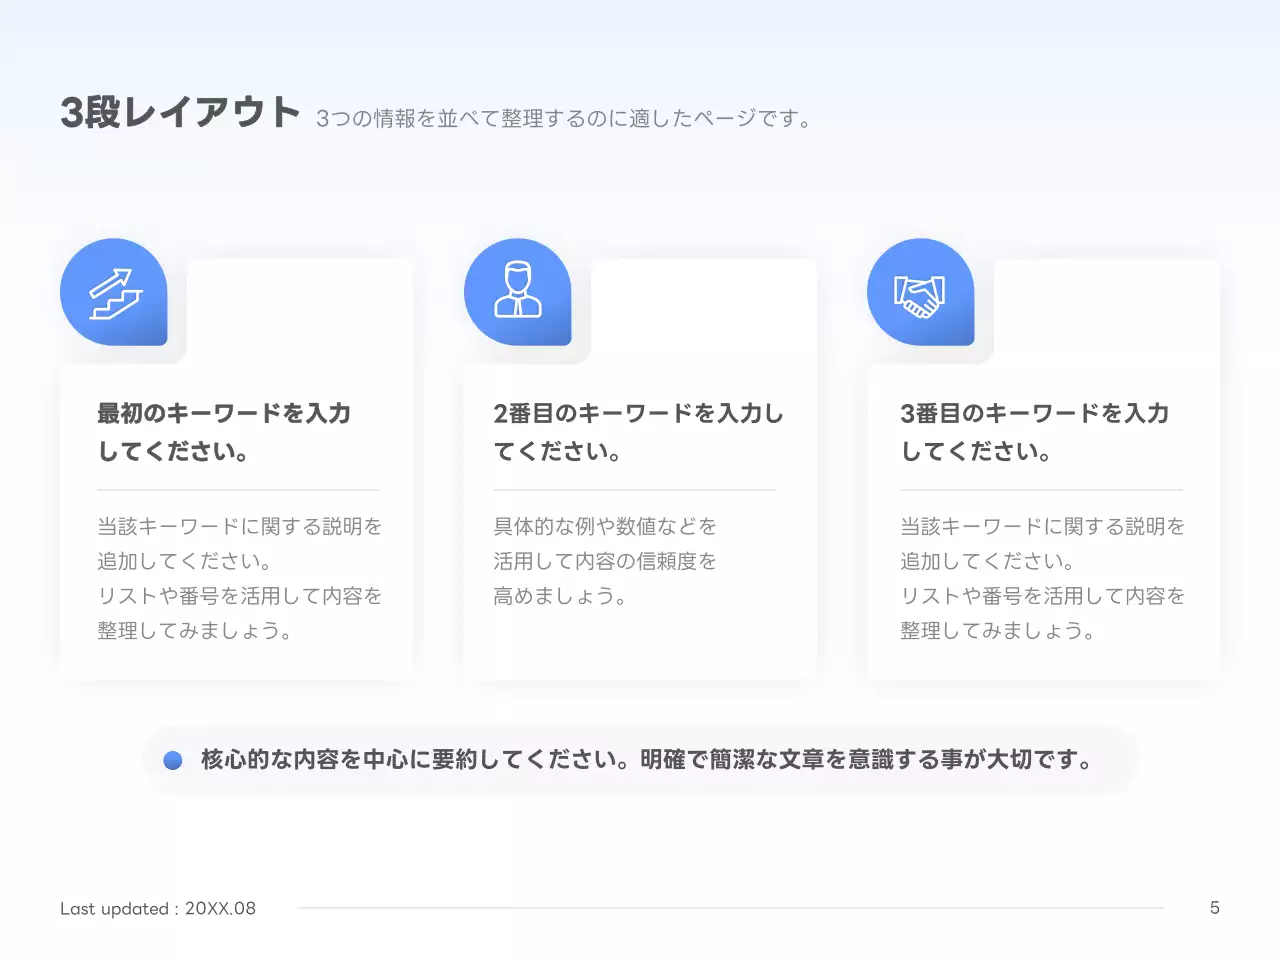Select the blue teardrop badge on the second card
This screenshot has height=960, width=1280.
point(518,292)
